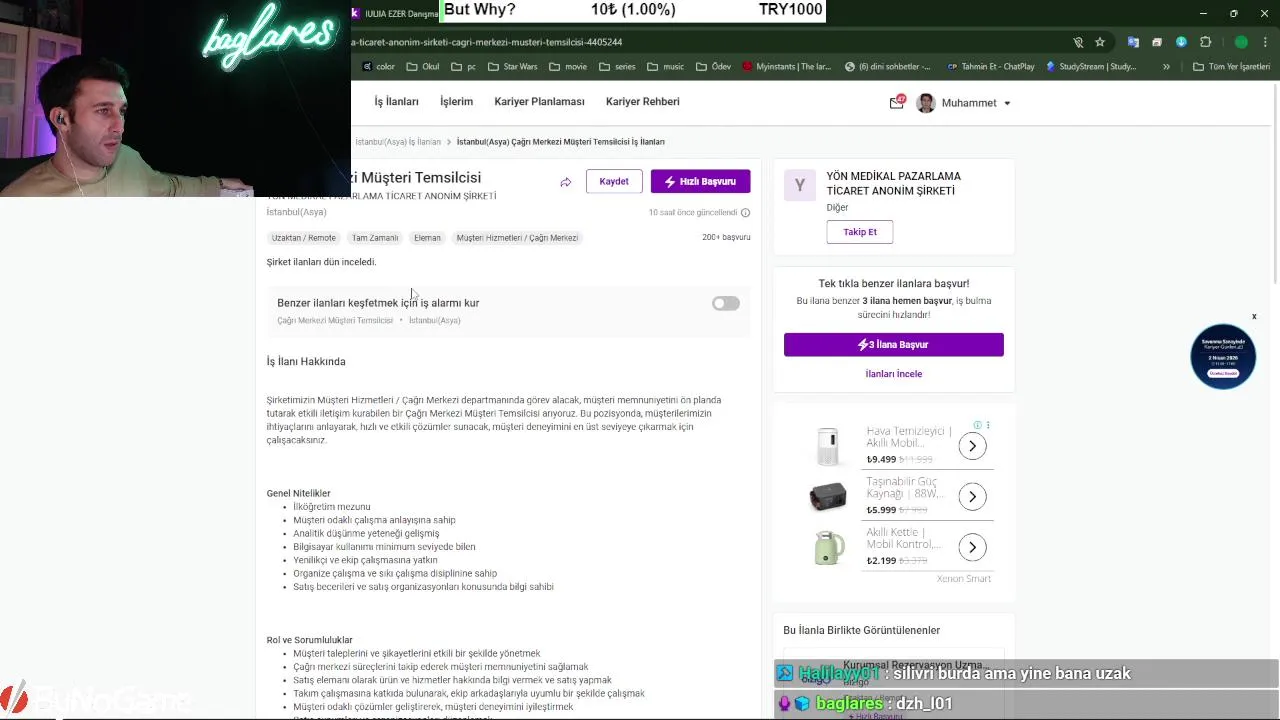
Task: Open the İş İlanları menu
Action: pos(396,102)
